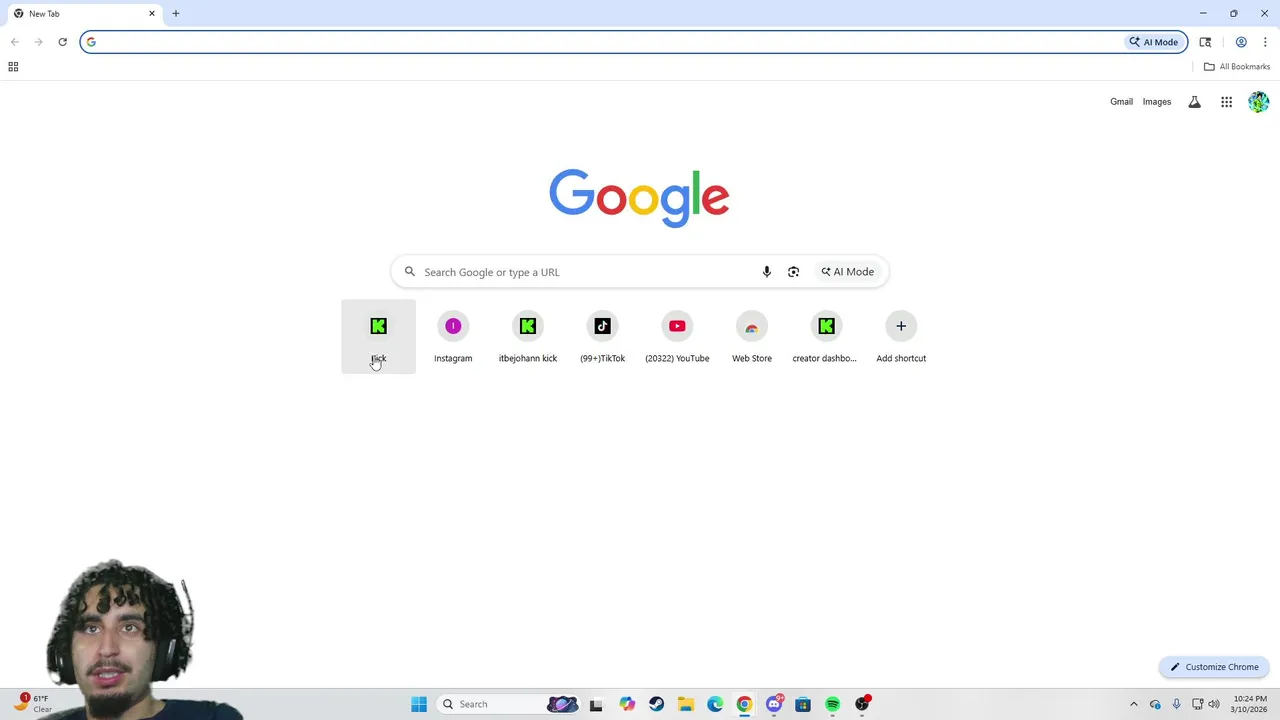The image size is (1280, 720).
Task: Open the bookmarks bar apps grid icon
Action: (x=13, y=67)
